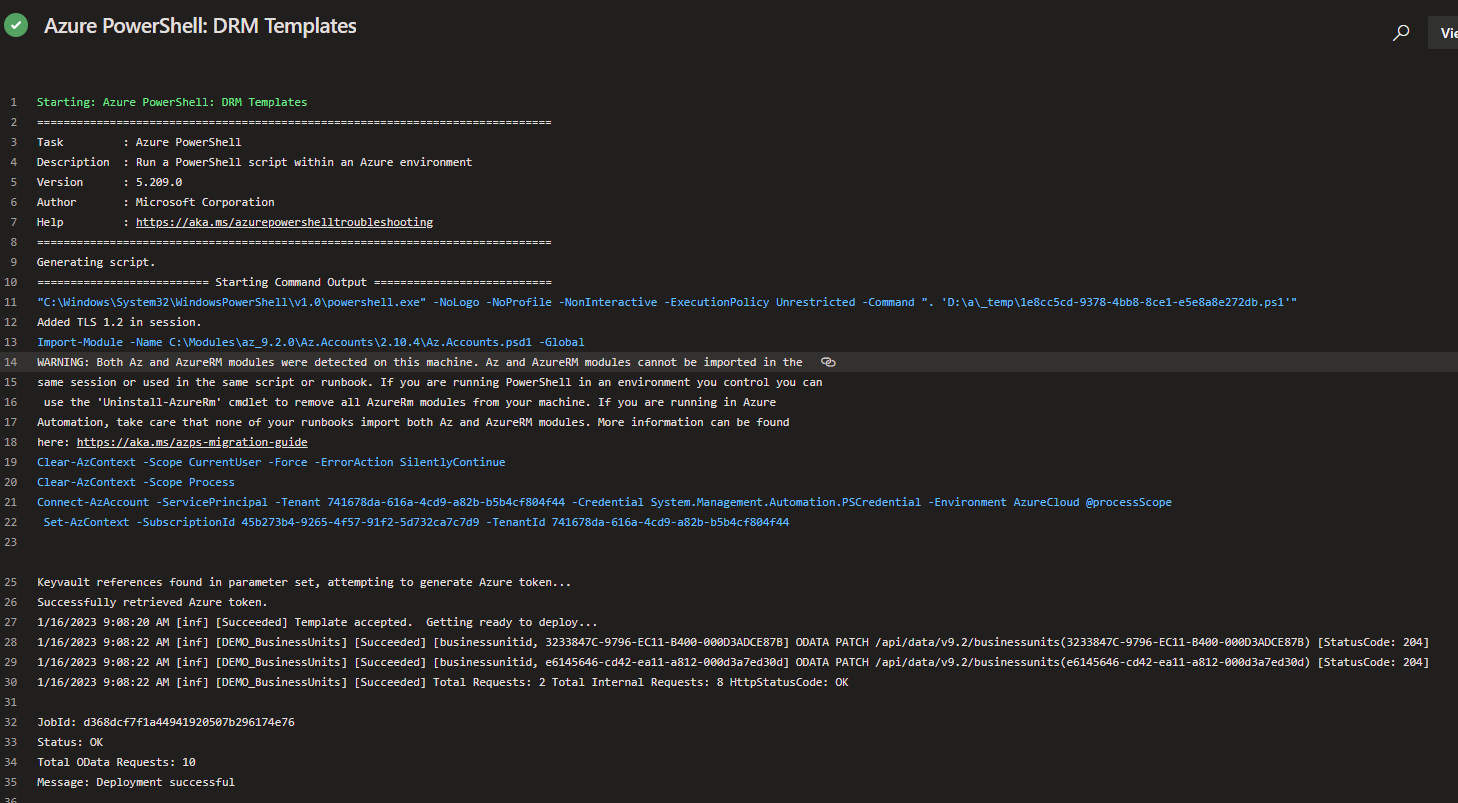Select the 'Azure PowerShell: DRM Templates' title
1458x803 pixels.
[x=200, y=26]
